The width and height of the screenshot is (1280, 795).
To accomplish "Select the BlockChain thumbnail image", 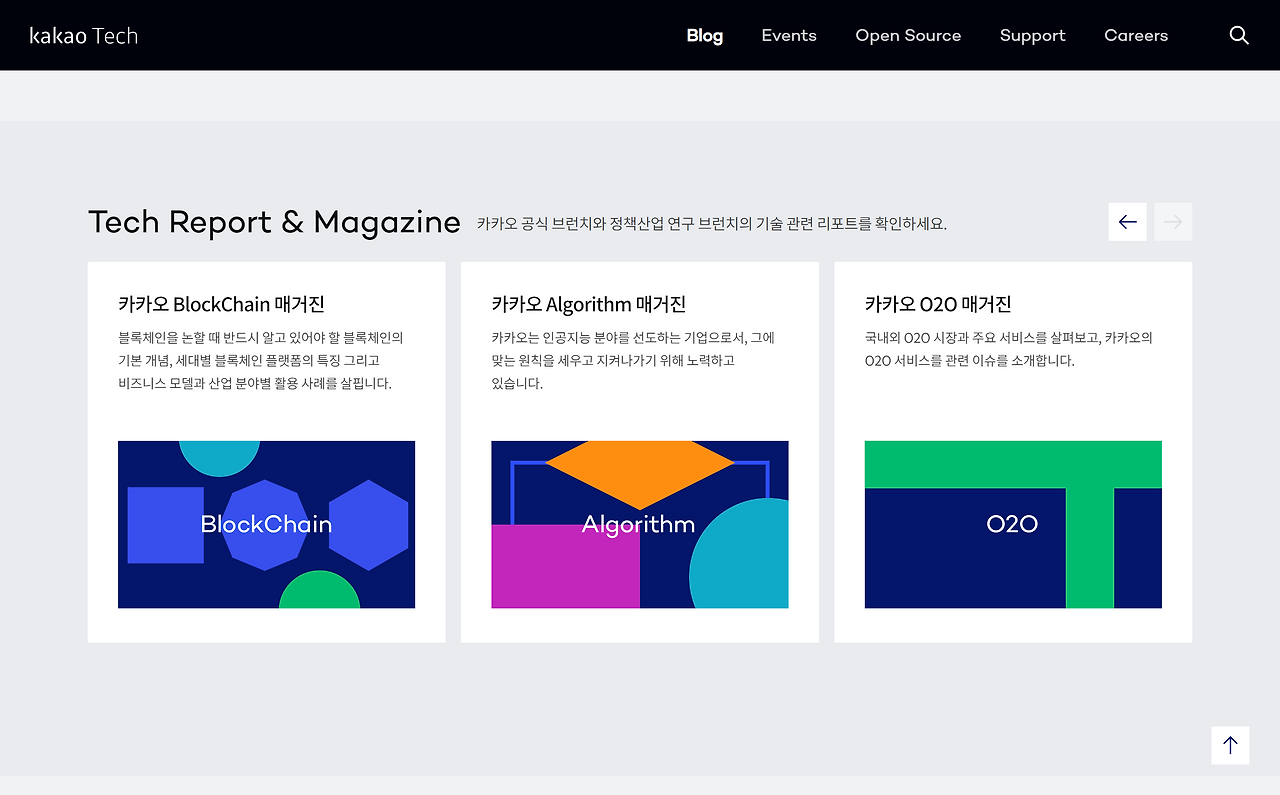I will click(266, 524).
